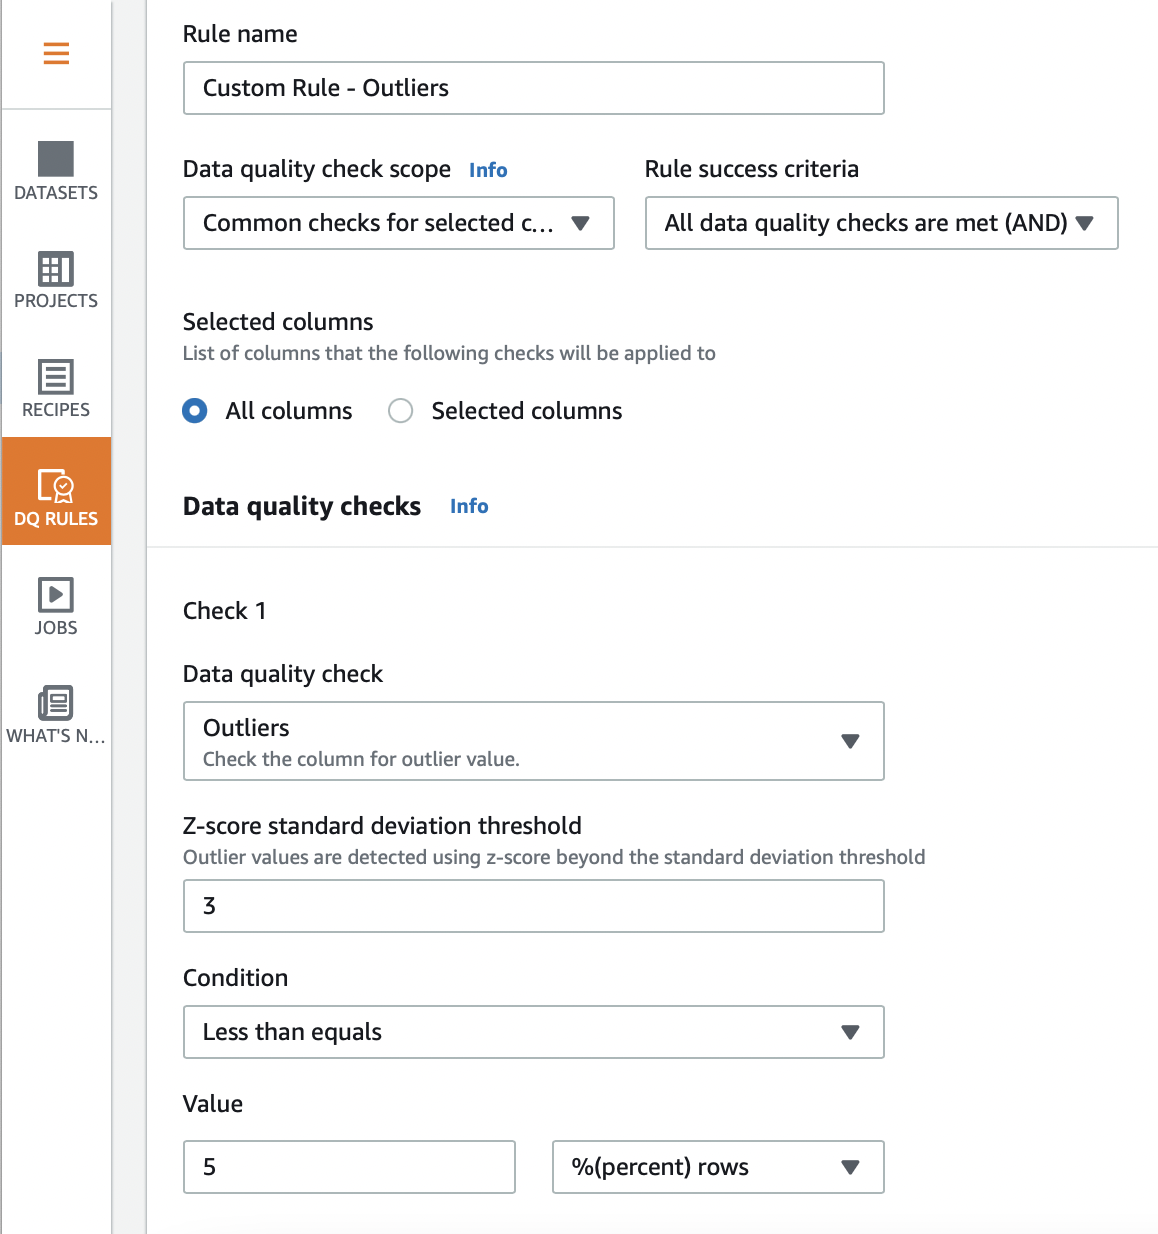Viewport: 1158px width, 1234px height.
Task: Open the What's New newspaper icon
Action: (56, 703)
